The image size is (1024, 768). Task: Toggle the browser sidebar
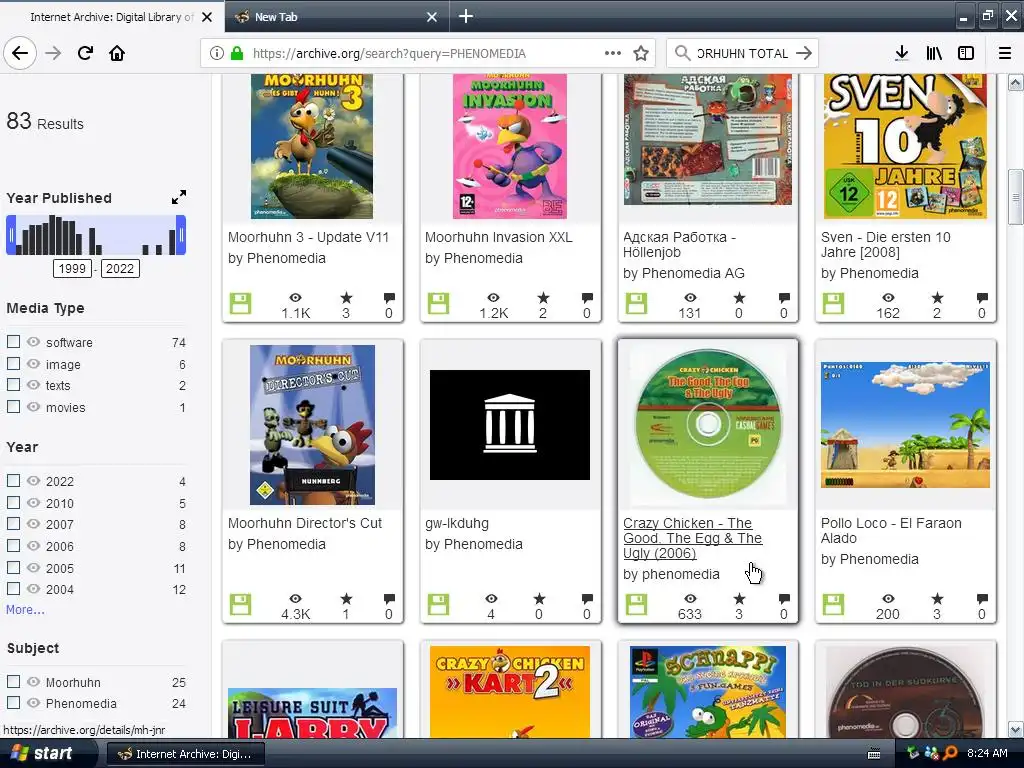pyautogui.click(x=966, y=54)
